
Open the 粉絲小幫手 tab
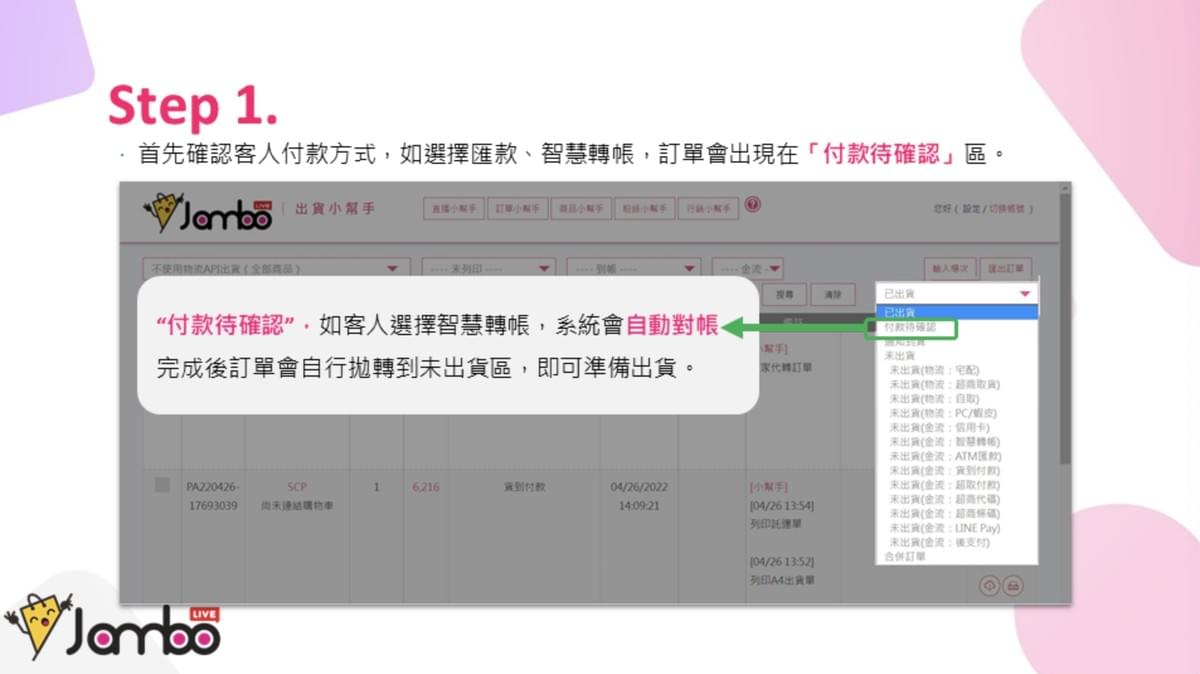pyautogui.click(x=644, y=209)
